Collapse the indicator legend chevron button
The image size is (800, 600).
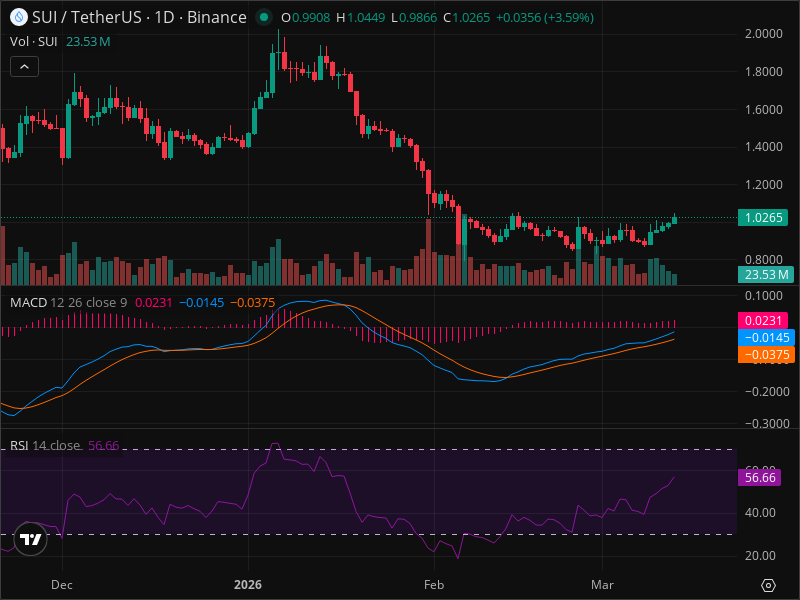[x=24, y=67]
